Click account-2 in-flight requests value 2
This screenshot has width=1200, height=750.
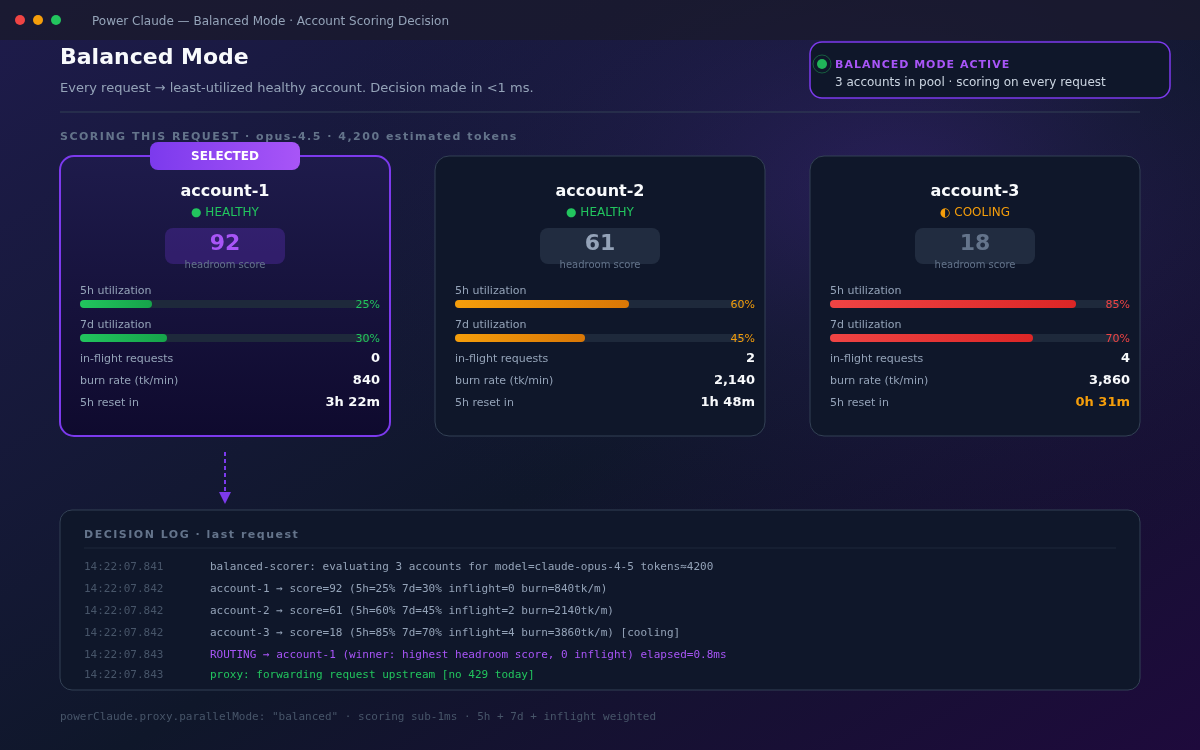[750, 358]
